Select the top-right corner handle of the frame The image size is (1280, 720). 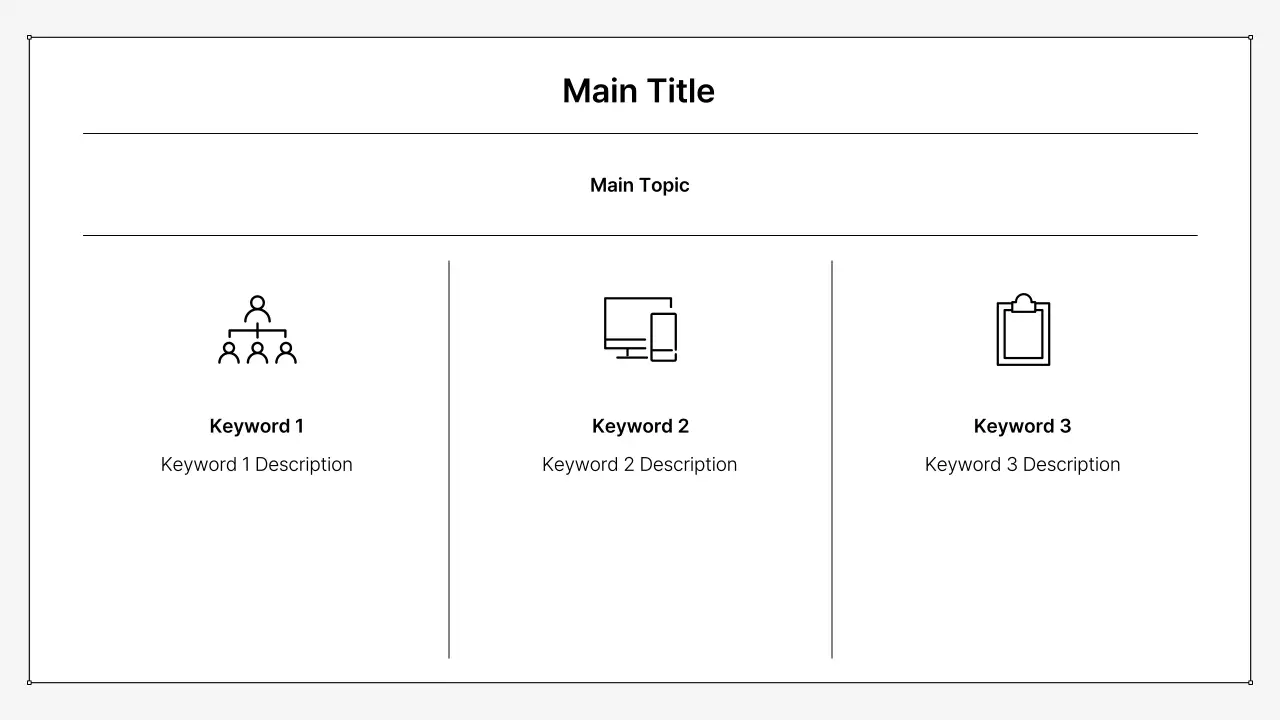coord(1250,37)
